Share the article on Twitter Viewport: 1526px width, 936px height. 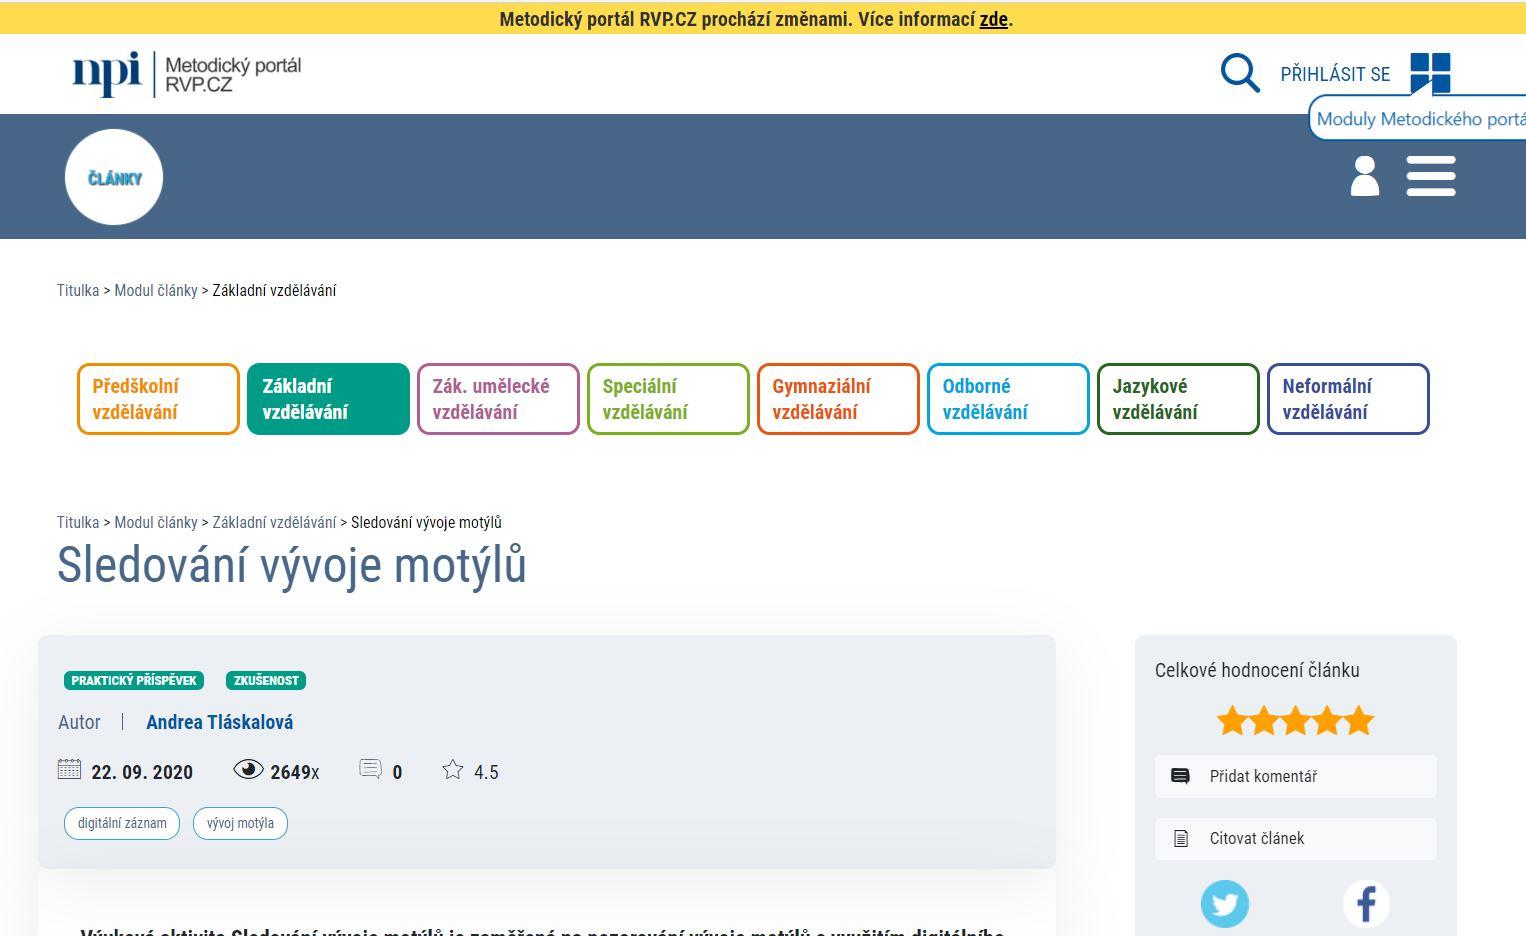pos(1225,903)
